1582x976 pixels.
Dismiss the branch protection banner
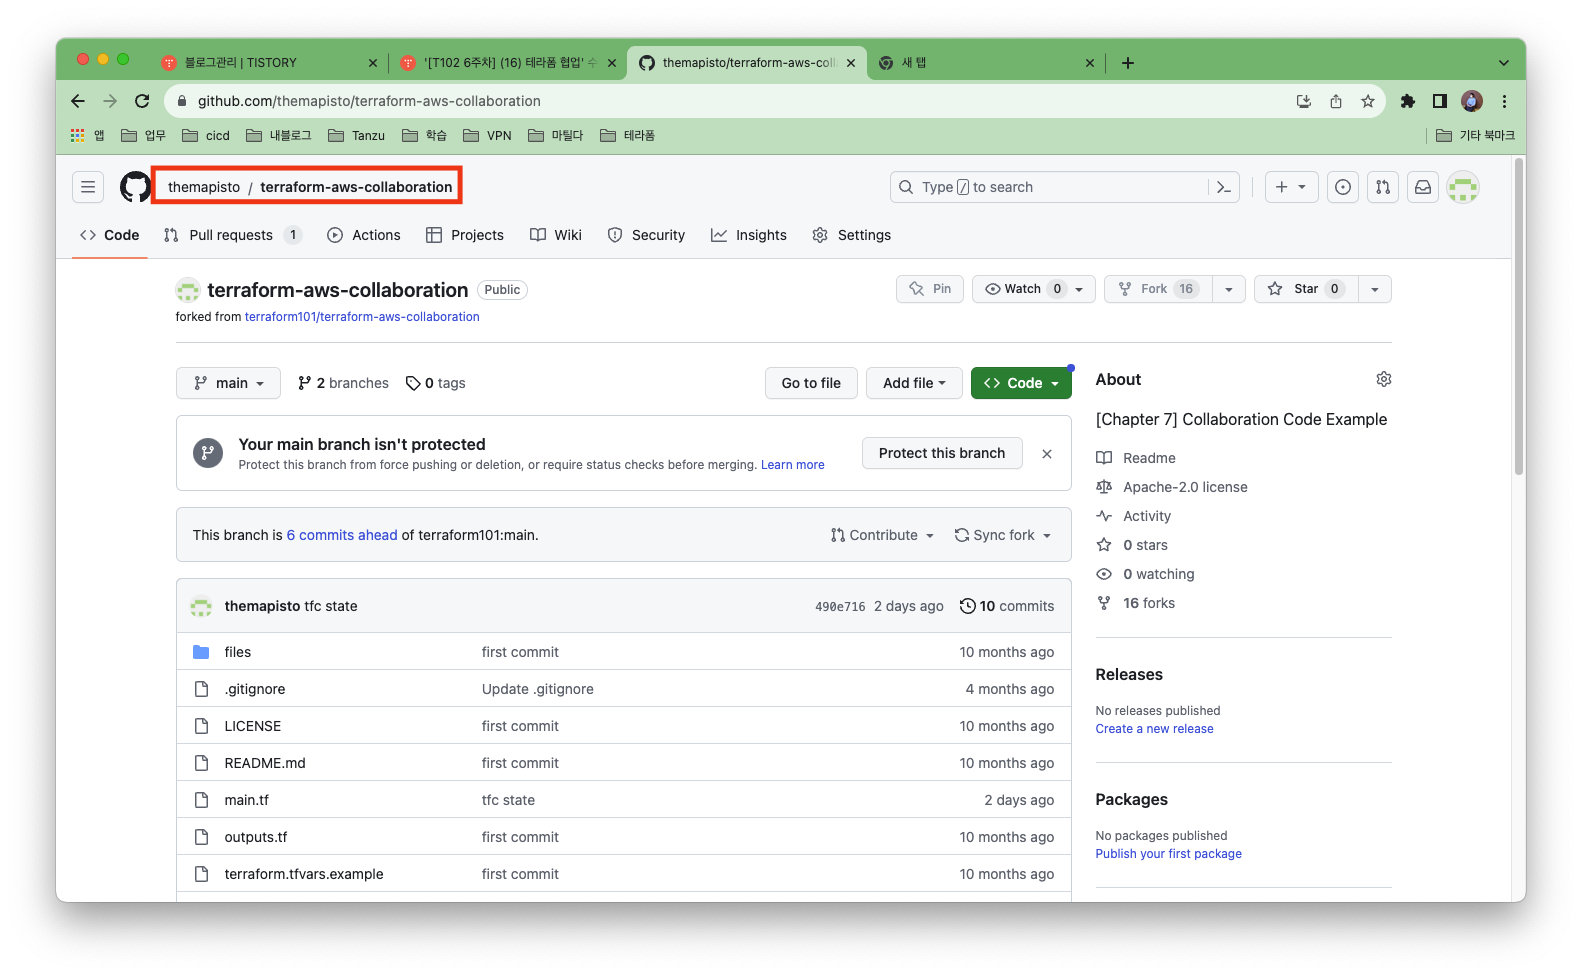pyautogui.click(x=1047, y=454)
